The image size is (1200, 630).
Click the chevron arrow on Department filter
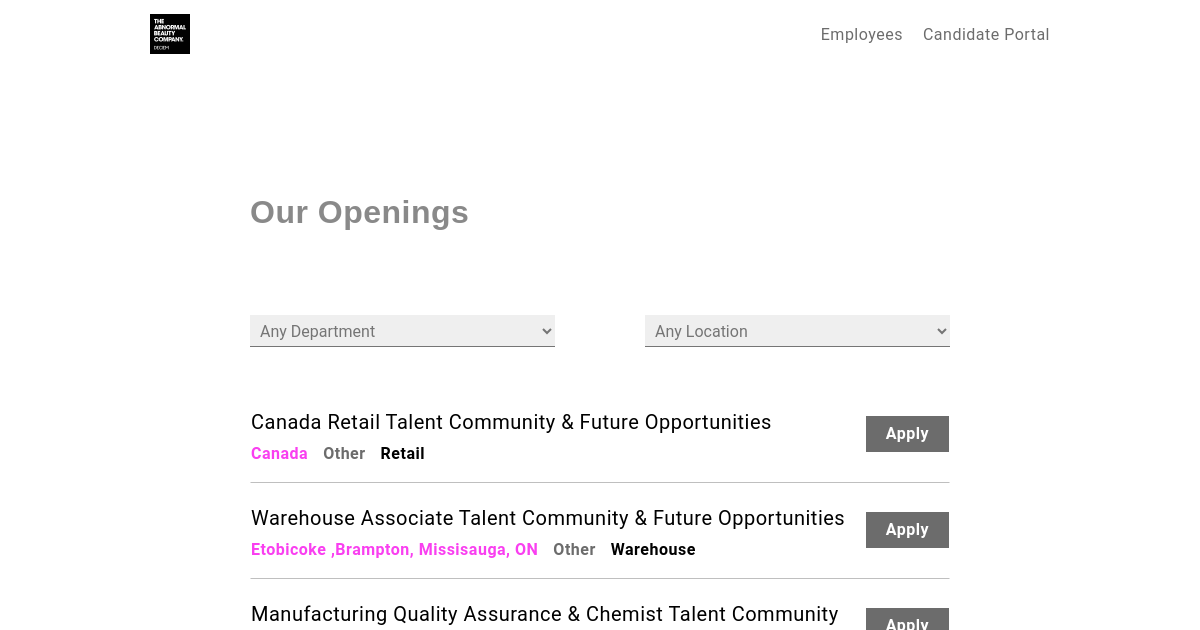(x=546, y=331)
